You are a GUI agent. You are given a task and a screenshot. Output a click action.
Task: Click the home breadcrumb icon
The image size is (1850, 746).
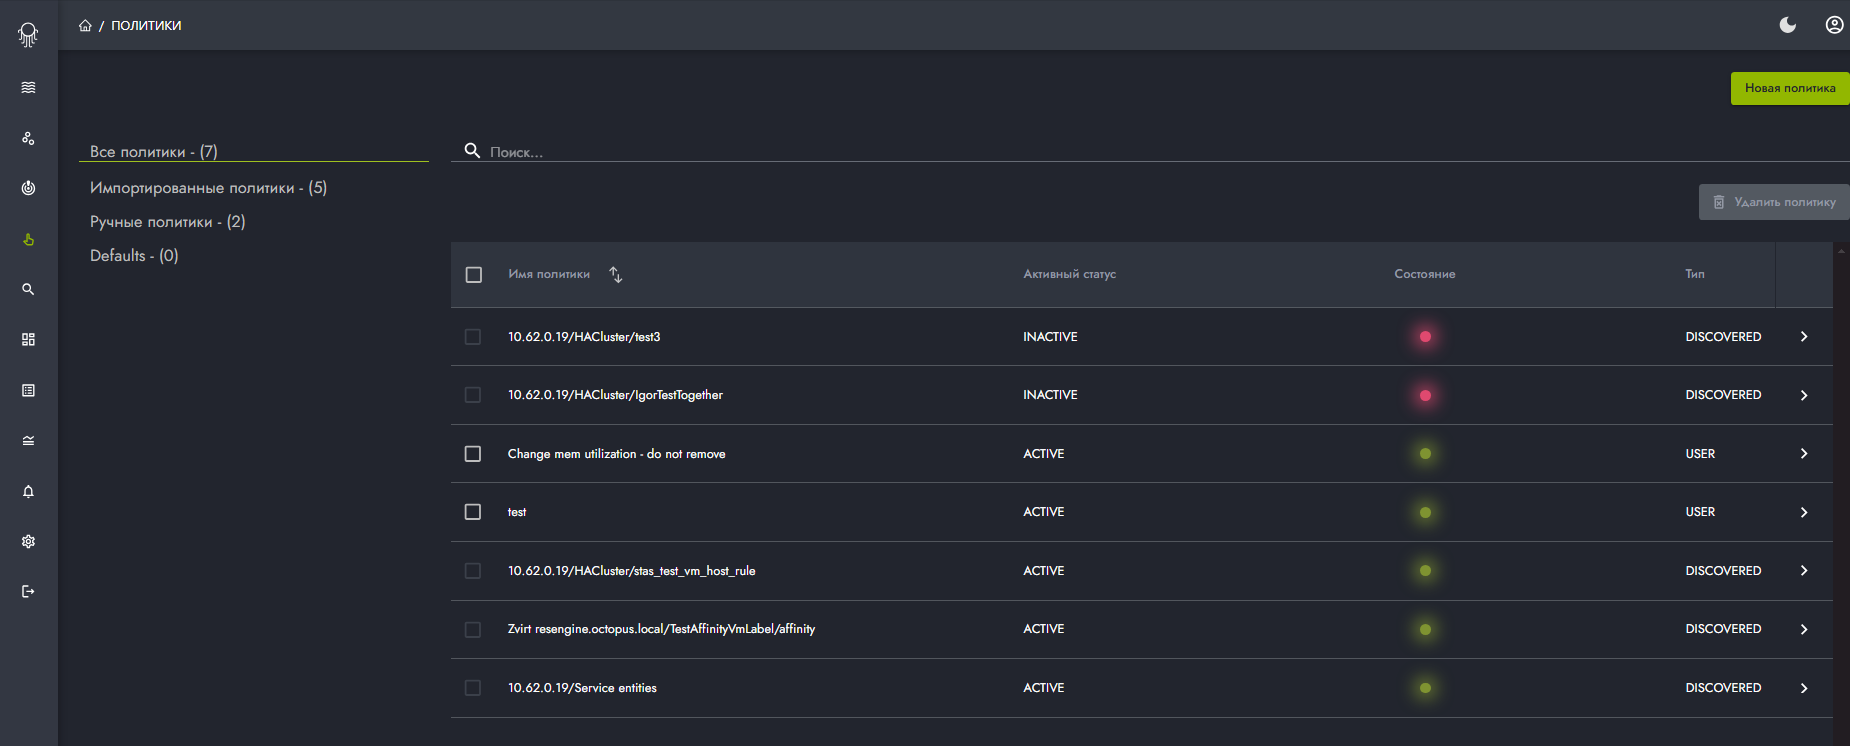[85, 25]
